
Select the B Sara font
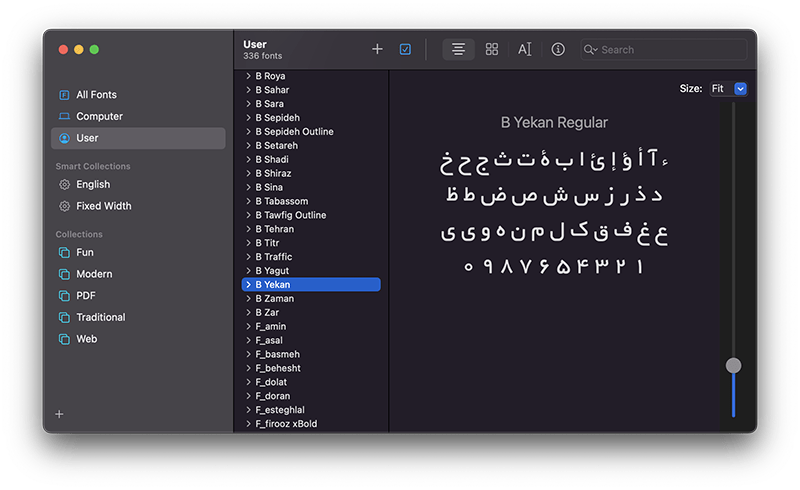click(269, 104)
